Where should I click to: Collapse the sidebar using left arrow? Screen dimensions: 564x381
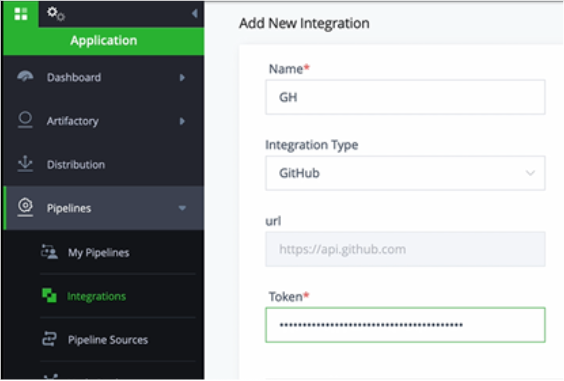click(194, 14)
